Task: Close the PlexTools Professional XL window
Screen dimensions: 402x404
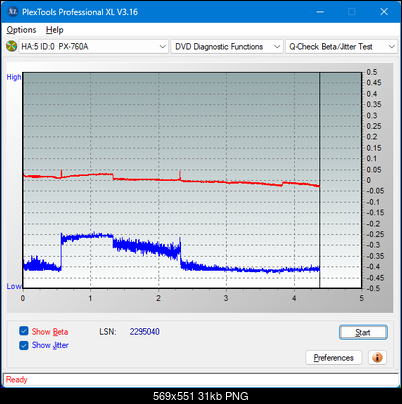Action: click(x=384, y=12)
